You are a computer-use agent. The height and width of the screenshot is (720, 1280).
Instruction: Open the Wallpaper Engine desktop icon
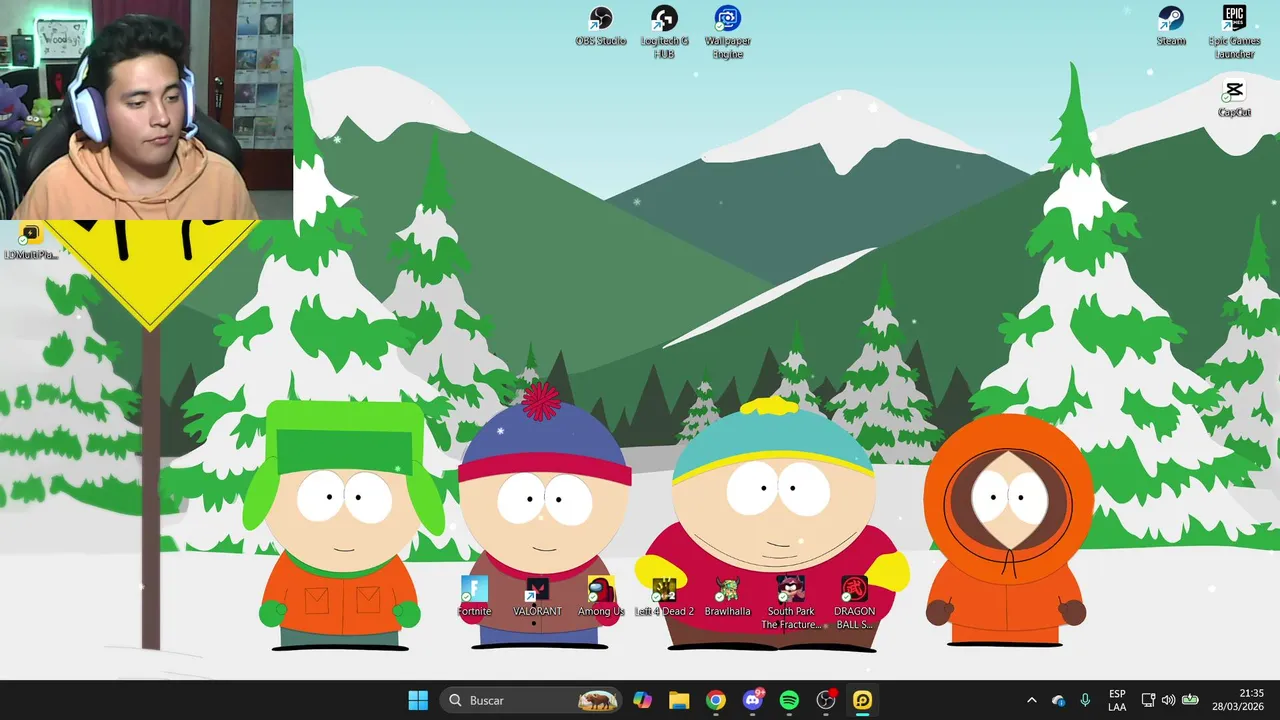(727, 32)
